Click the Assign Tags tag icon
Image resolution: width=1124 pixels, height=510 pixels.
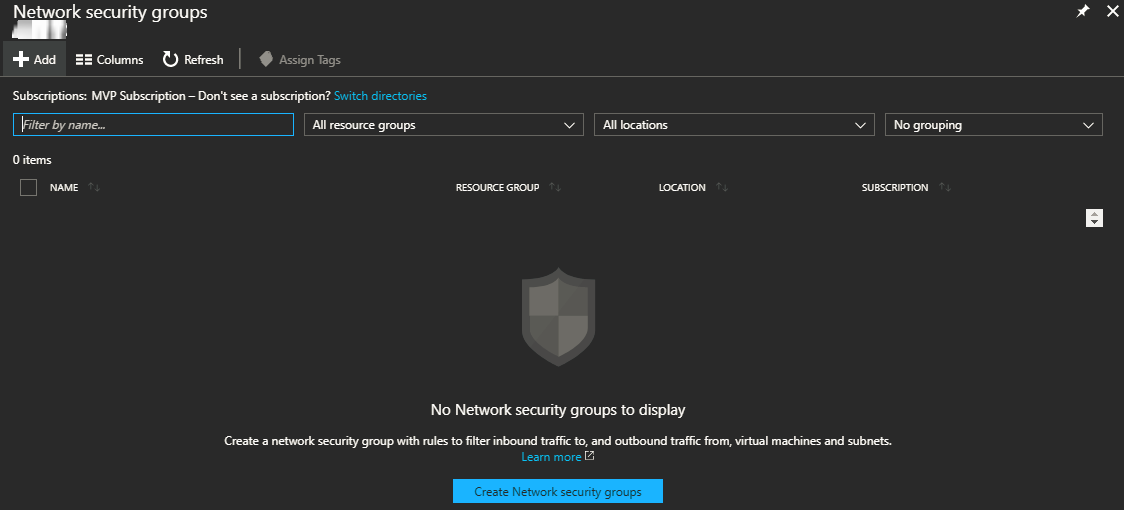point(266,60)
